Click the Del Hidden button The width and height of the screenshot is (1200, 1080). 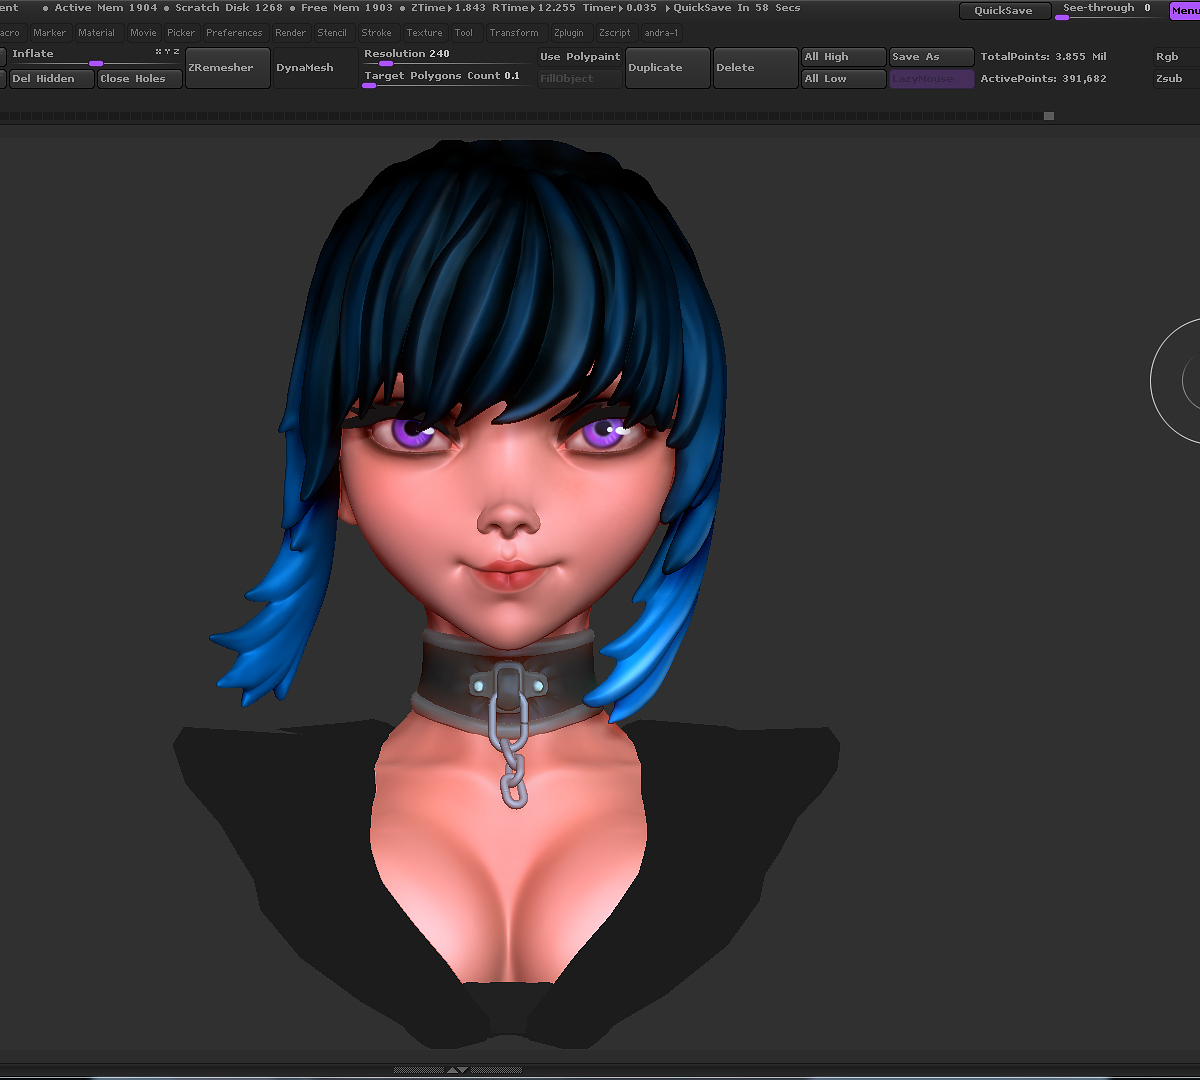(52, 79)
